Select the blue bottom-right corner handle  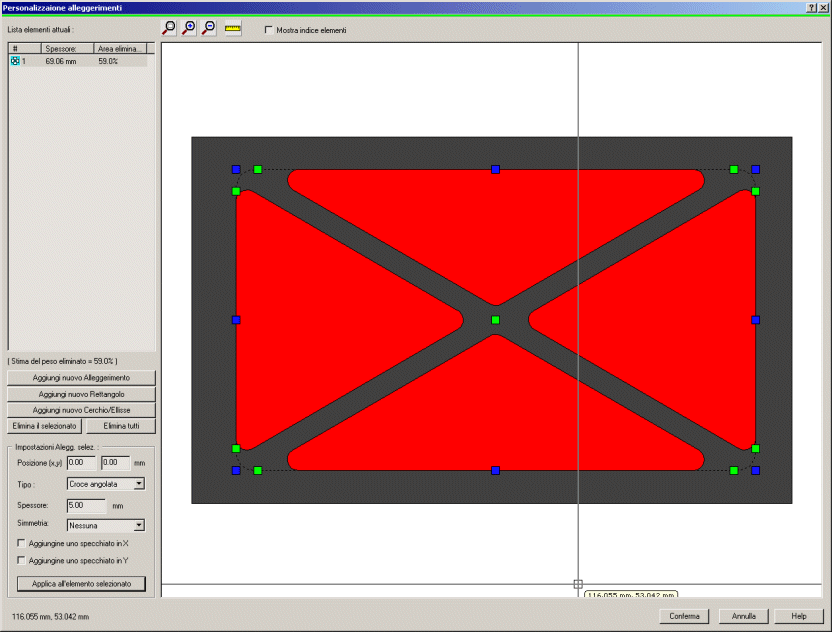point(756,470)
